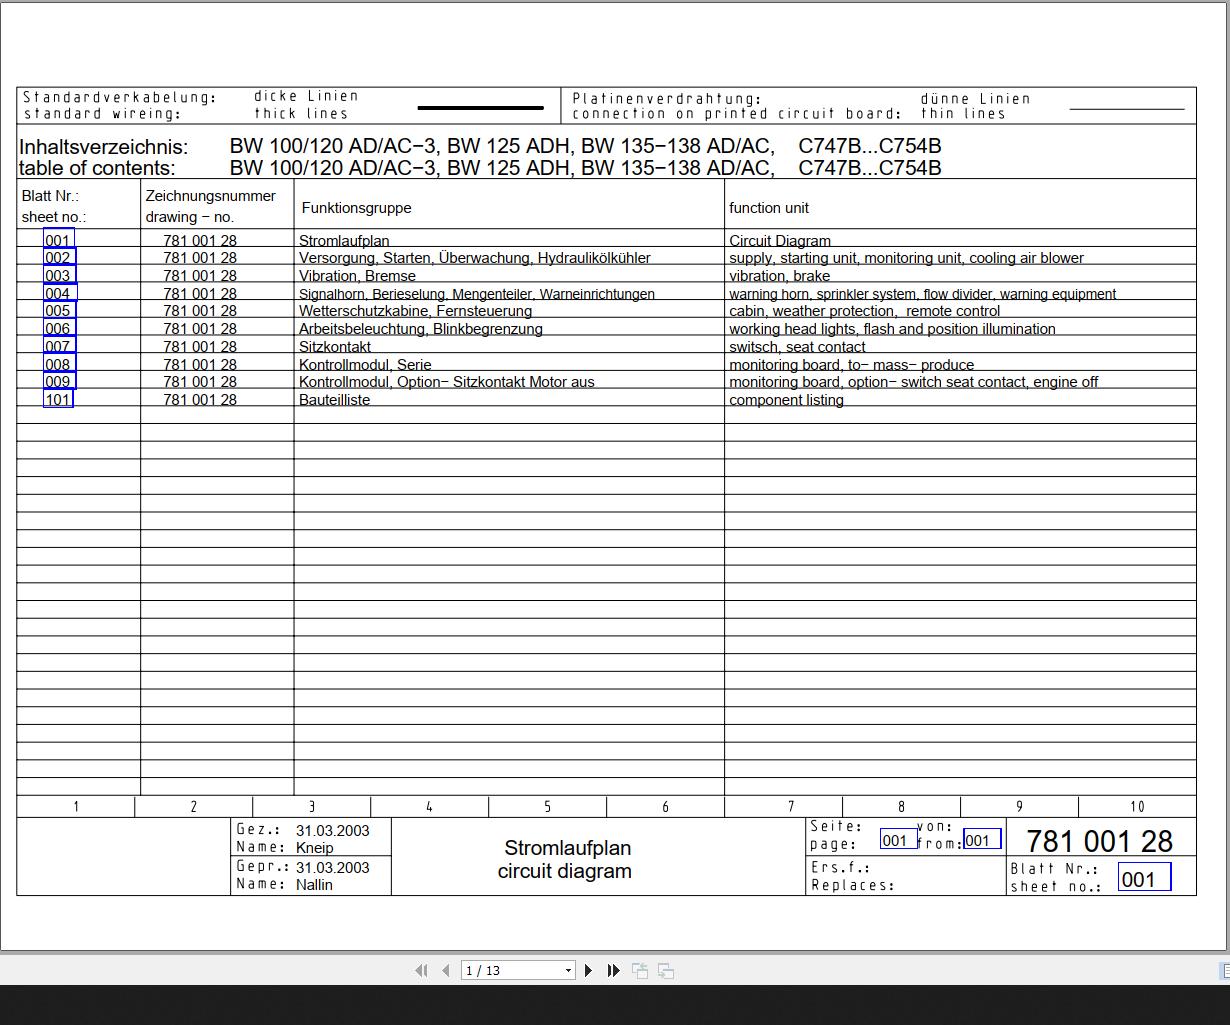1230x1025 pixels.
Task: Click the next view icon in navigation bar
Action: [x=666, y=970]
